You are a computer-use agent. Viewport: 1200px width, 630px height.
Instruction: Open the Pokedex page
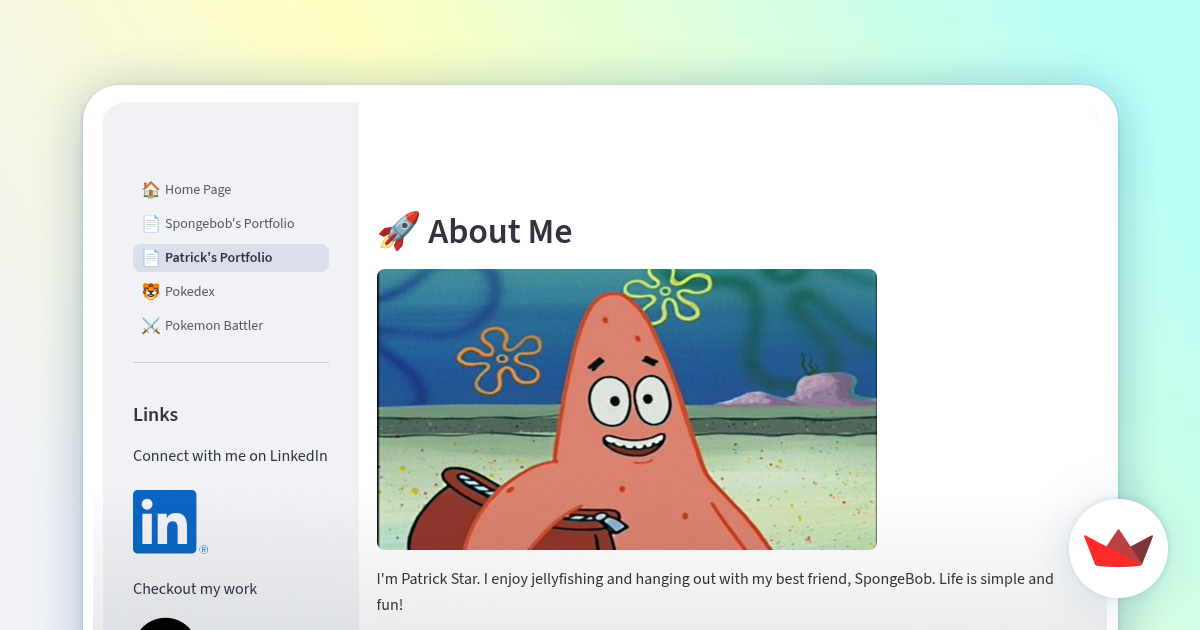(189, 291)
